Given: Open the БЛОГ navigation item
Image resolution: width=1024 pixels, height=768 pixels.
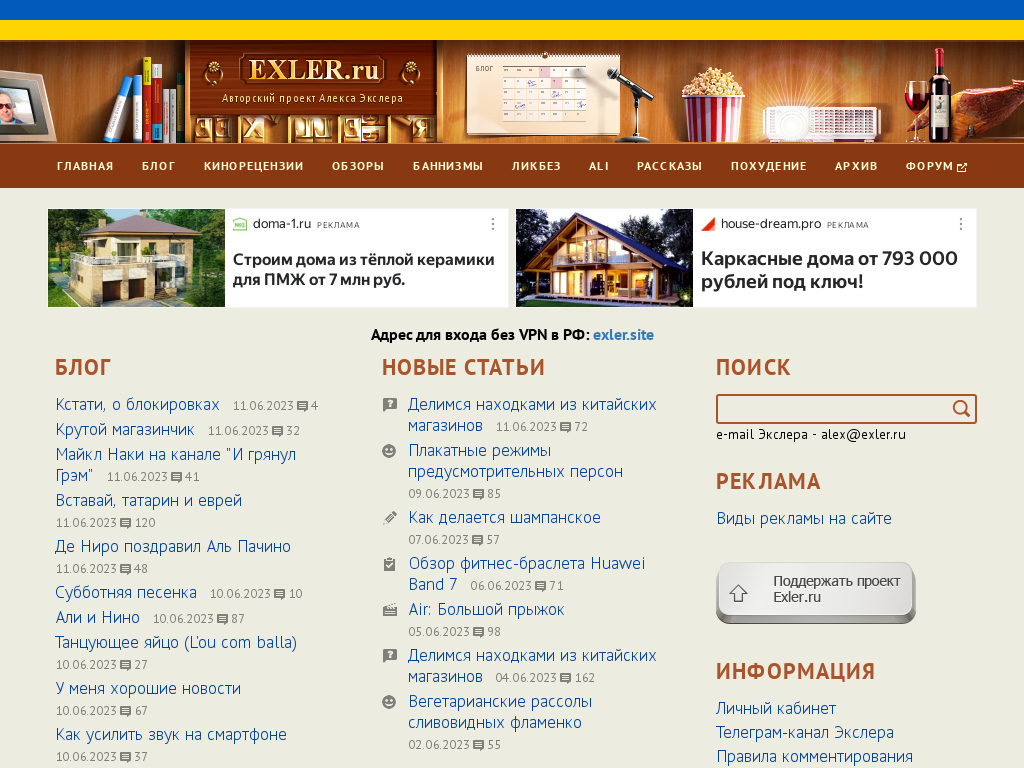Looking at the screenshot, I should tap(159, 167).
